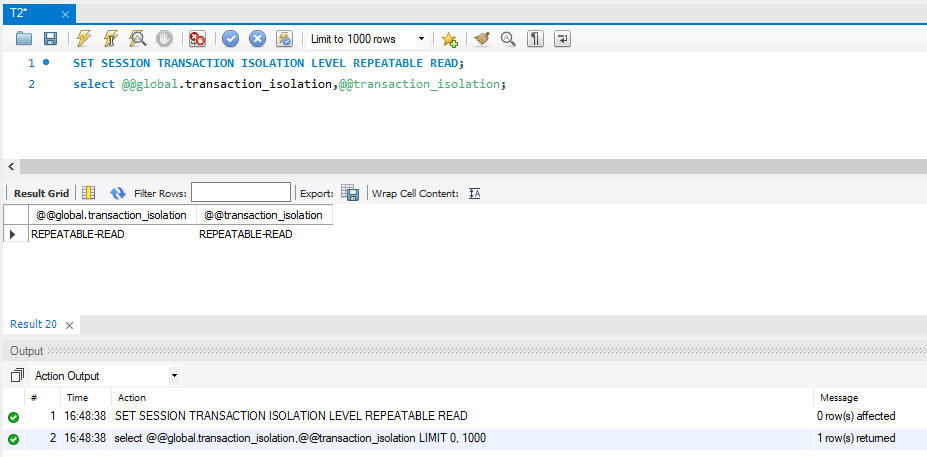927x457 pixels.
Task: Click the Output panel header
Action: [x=465, y=351]
